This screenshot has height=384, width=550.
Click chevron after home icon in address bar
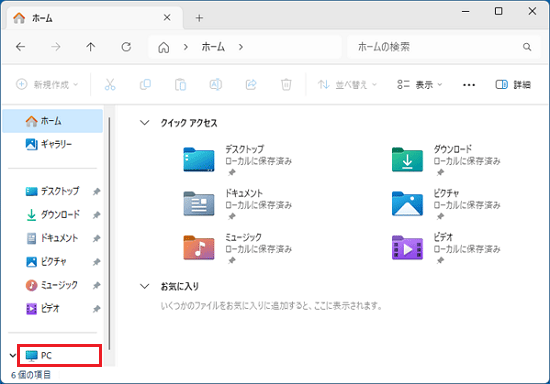pyautogui.click(x=186, y=47)
